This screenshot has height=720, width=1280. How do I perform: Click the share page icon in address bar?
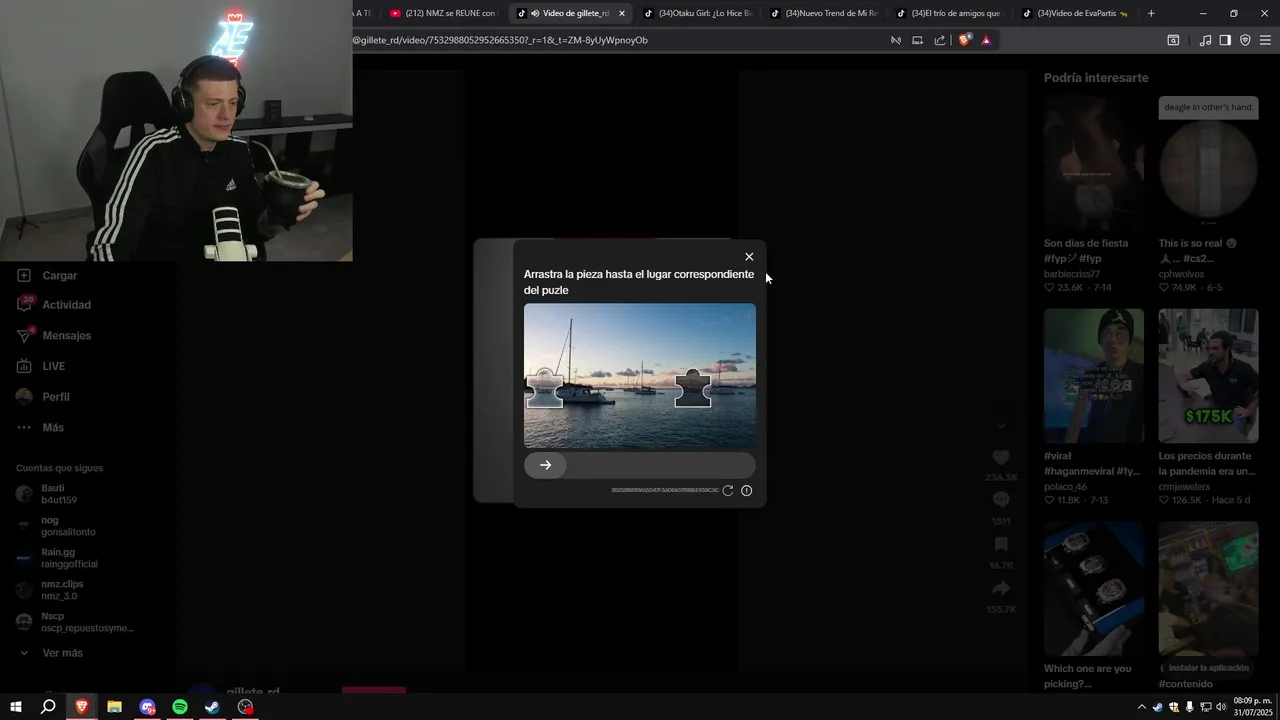click(x=940, y=40)
